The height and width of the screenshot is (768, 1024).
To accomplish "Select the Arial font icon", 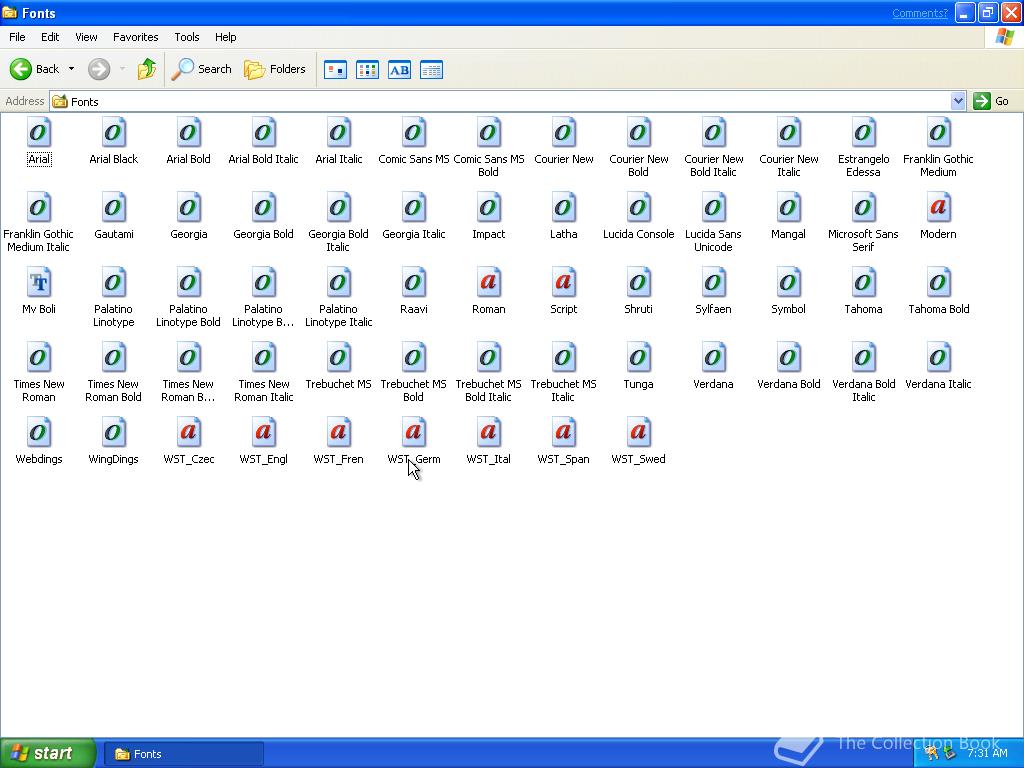I will tap(39, 133).
